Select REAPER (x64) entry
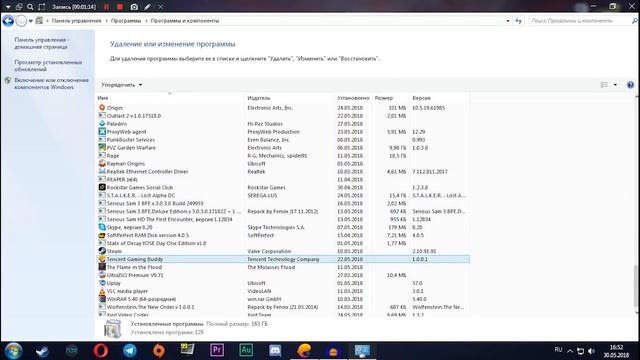The image size is (640, 360). pyautogui.click(x=283, y=180)
